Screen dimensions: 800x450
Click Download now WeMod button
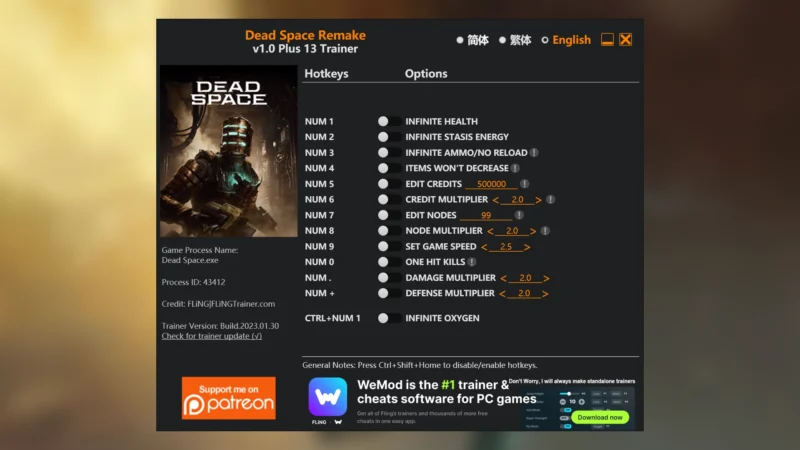pyautogui.click(x=600, y=417)
